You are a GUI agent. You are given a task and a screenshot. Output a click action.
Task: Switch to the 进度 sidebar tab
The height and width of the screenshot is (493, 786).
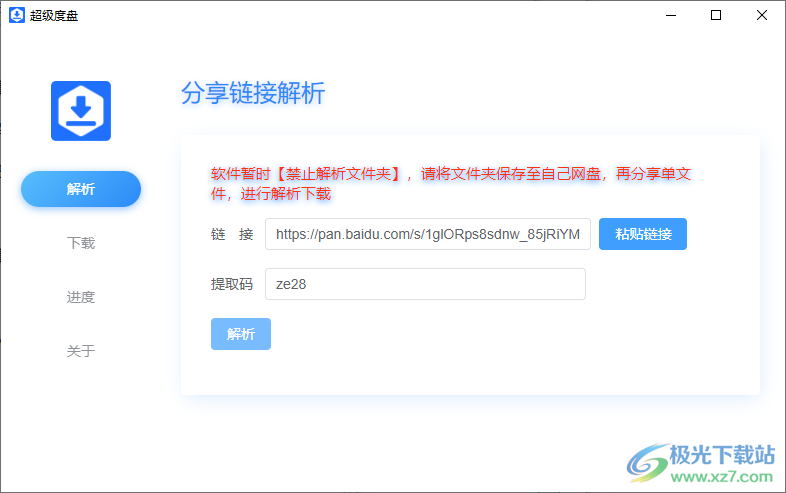tap(81, 297)
